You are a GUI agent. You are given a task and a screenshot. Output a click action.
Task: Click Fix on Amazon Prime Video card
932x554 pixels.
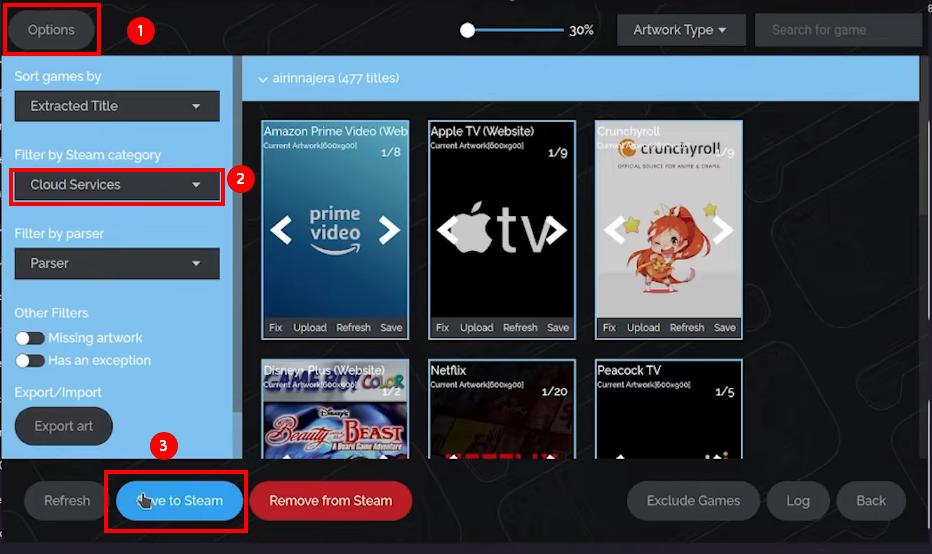[x=275, y=328]
